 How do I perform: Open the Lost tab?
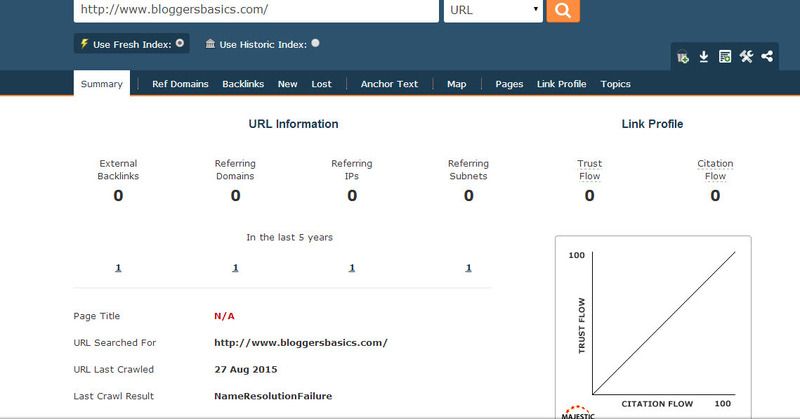321,84
